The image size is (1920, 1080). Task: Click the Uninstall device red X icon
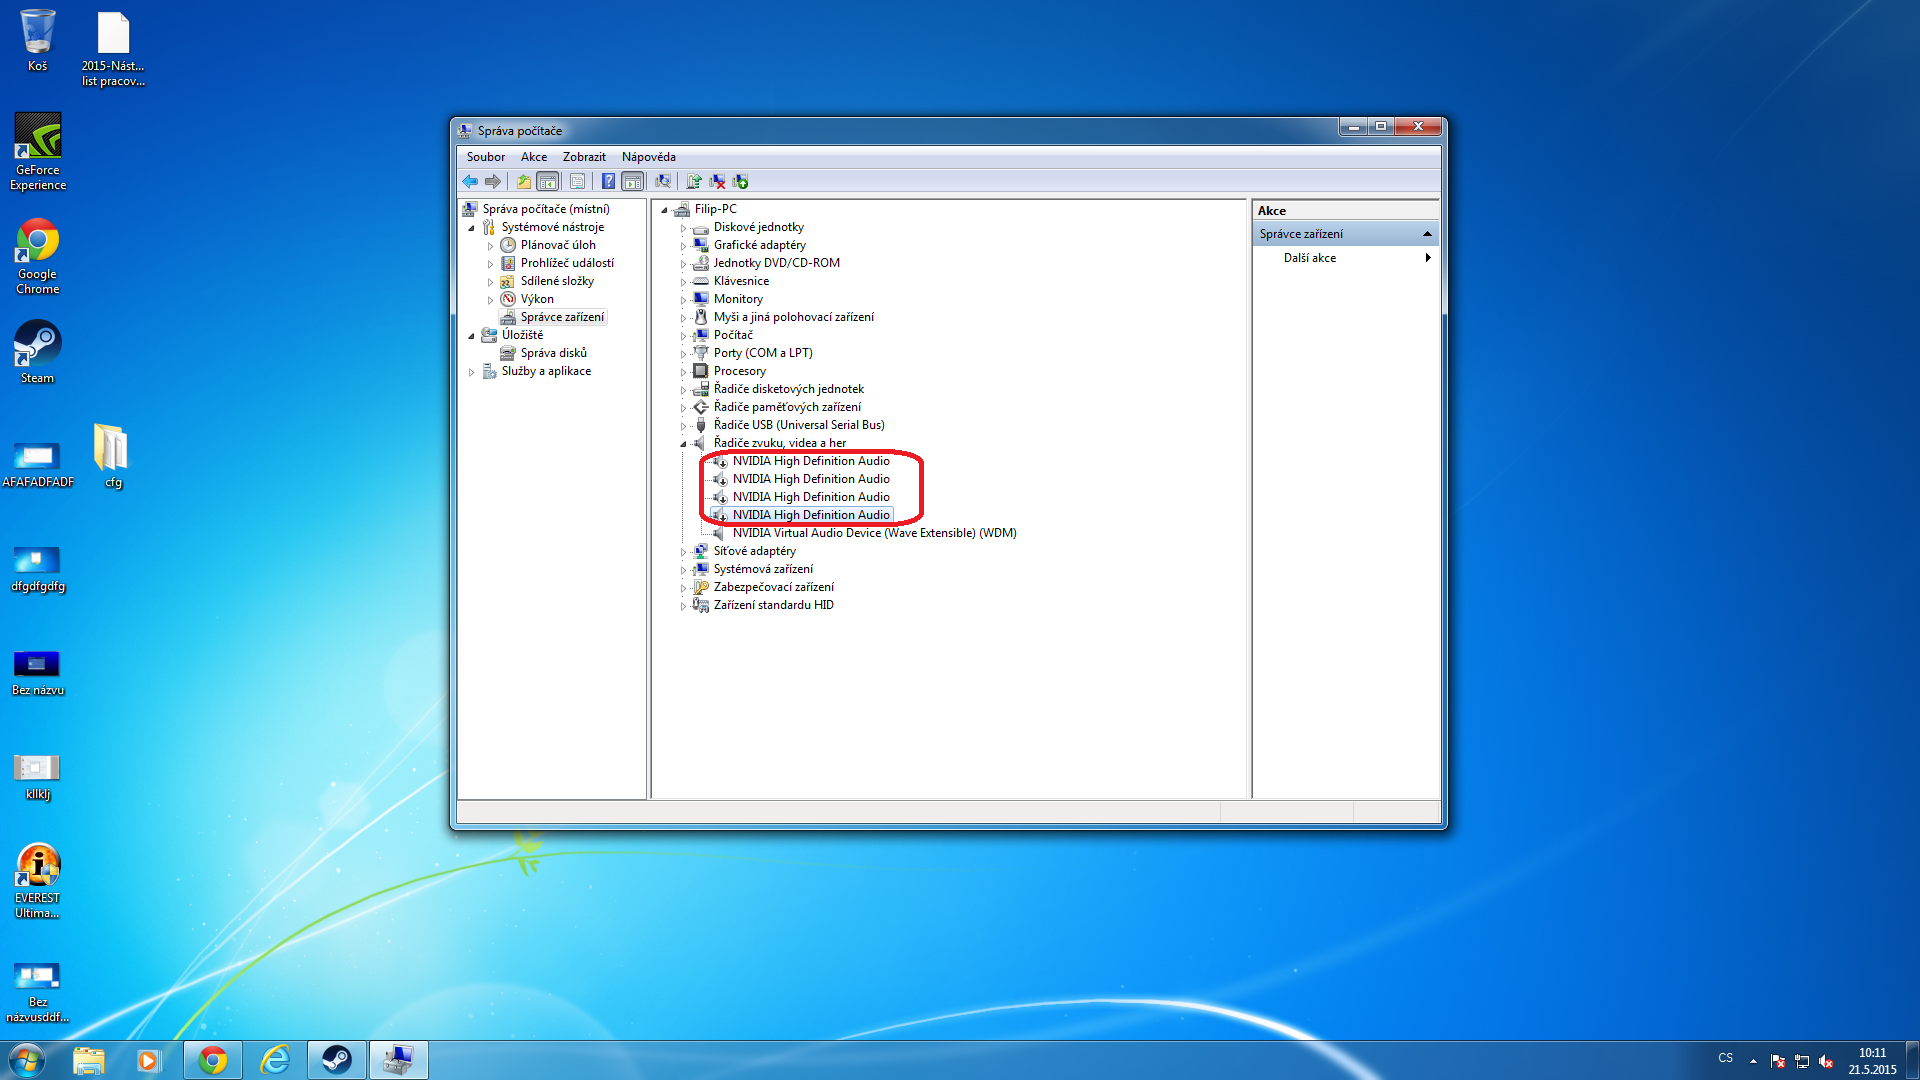tap(717, 181)
